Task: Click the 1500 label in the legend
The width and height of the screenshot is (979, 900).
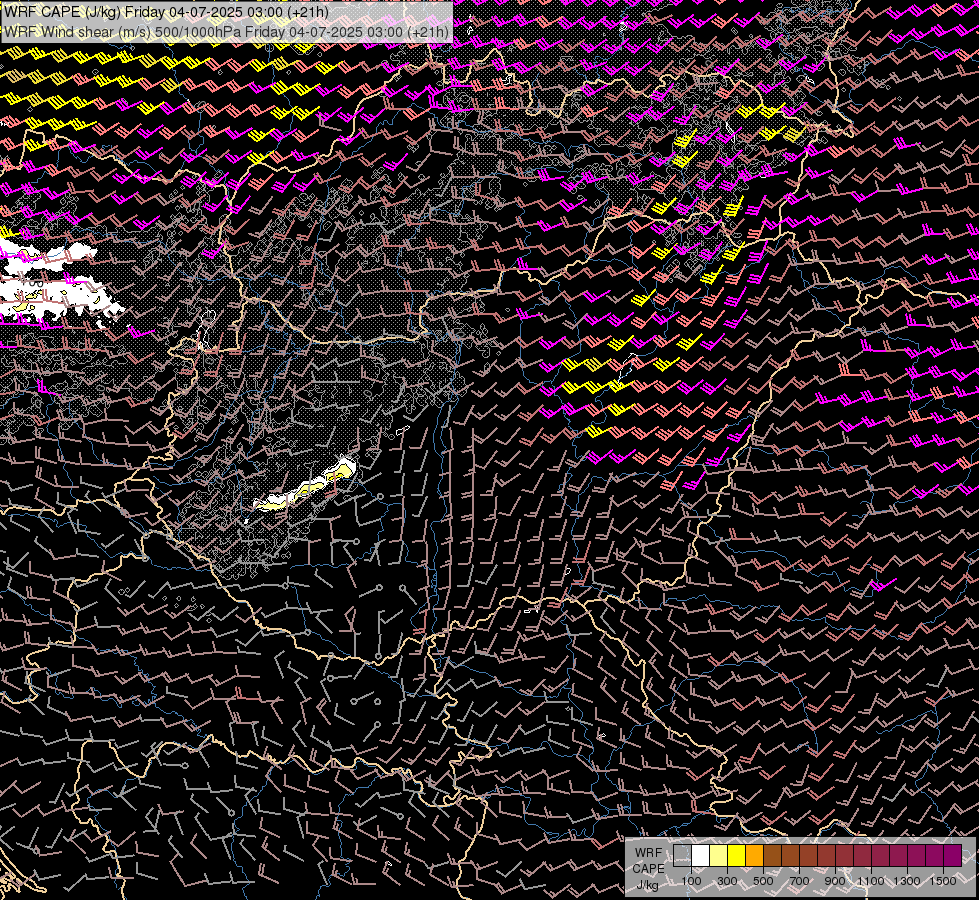Action: [943, 881]
